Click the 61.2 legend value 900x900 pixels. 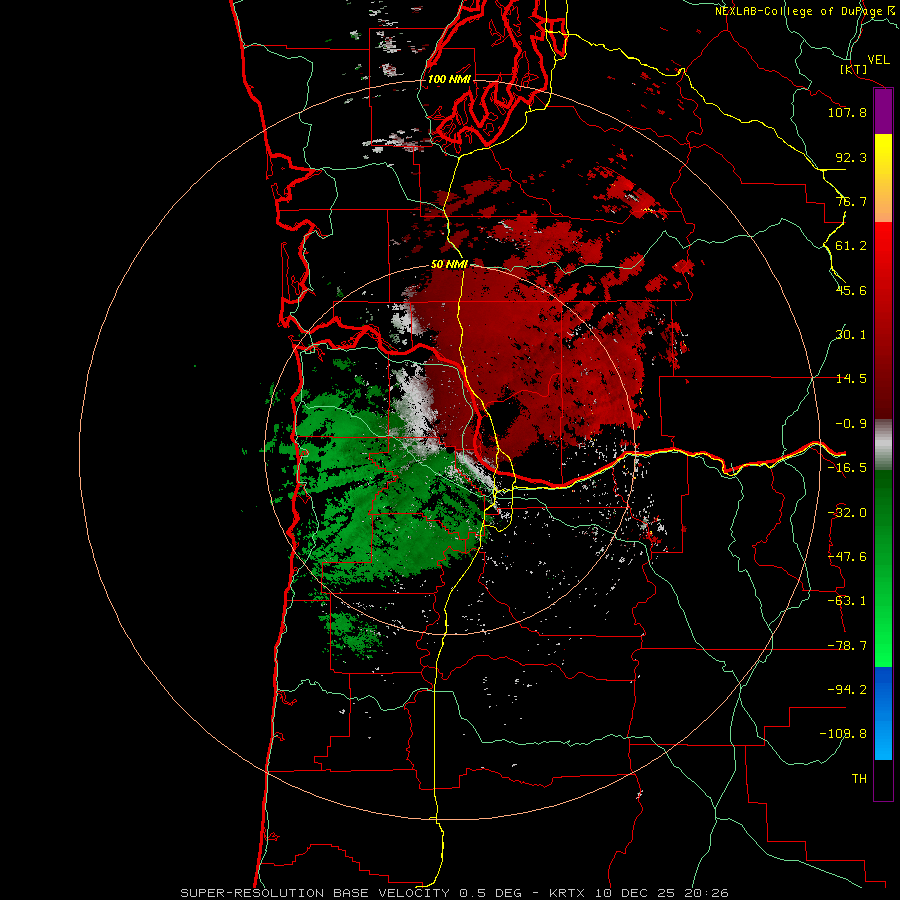[851, 246]
